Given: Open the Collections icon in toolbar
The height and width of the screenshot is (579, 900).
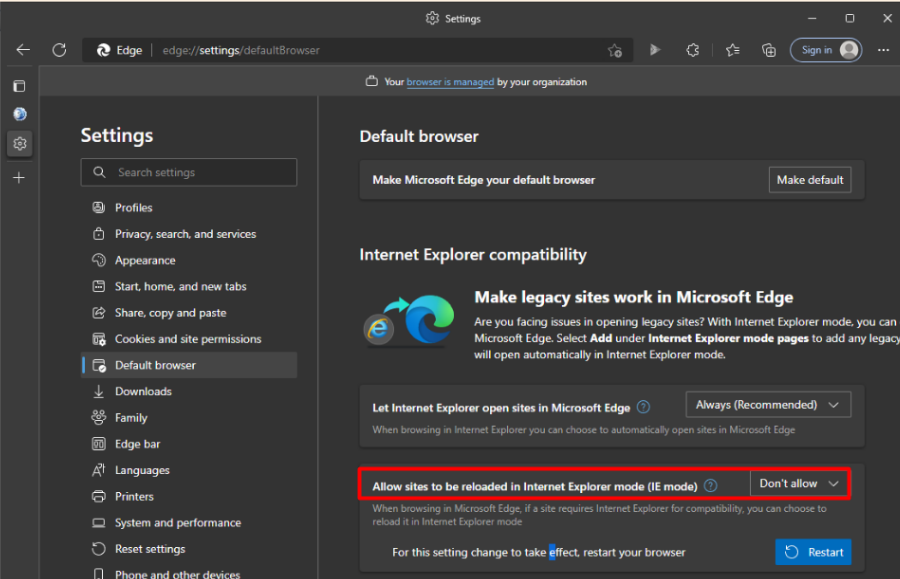Looking at the screenshot, I should click(769, 50).
